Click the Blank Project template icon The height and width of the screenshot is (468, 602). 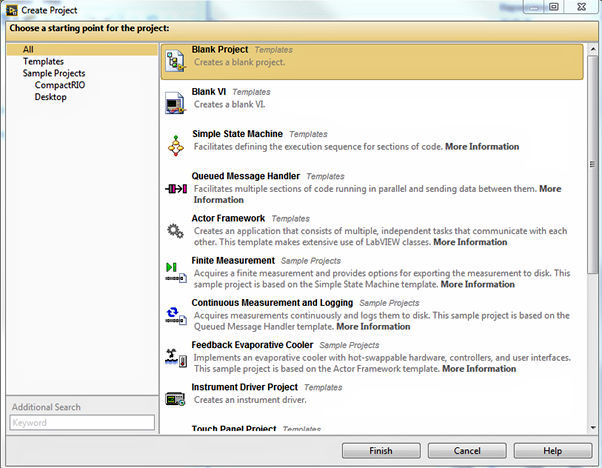point(176,58)
